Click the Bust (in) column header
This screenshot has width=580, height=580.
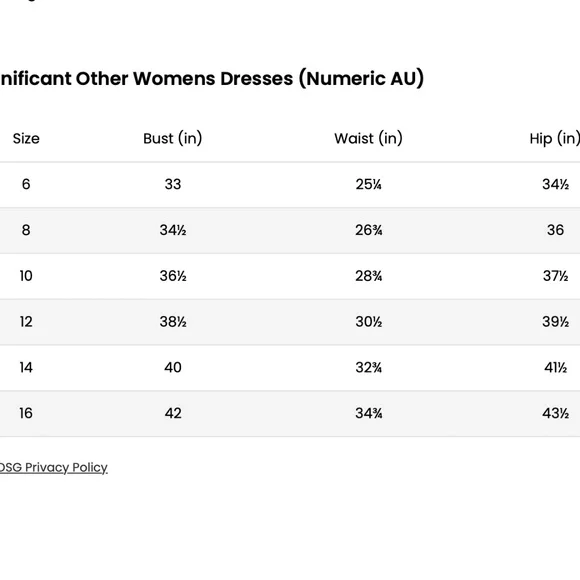[x=173, y=139]
